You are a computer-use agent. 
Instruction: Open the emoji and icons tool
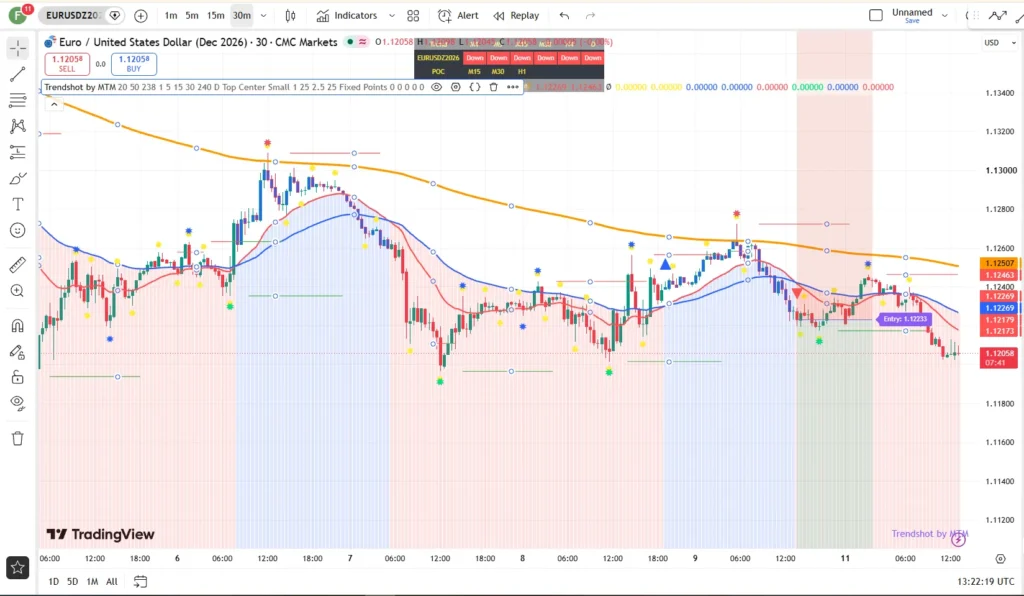[18, 230]
